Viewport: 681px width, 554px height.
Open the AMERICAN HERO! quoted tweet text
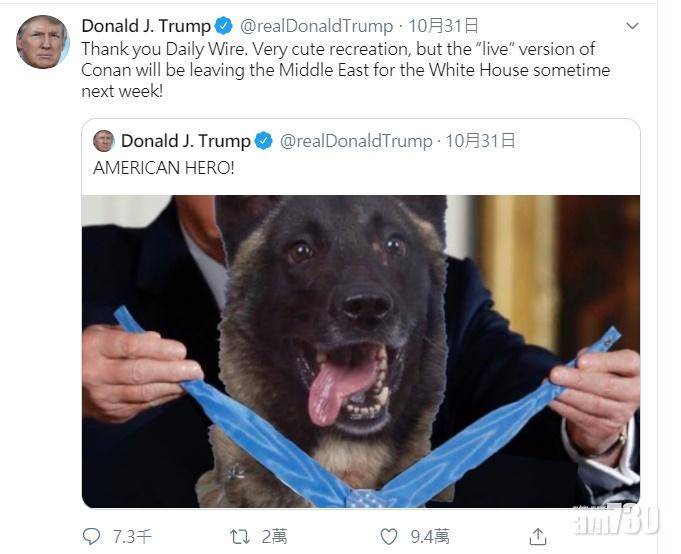click(x=164, y=168)
